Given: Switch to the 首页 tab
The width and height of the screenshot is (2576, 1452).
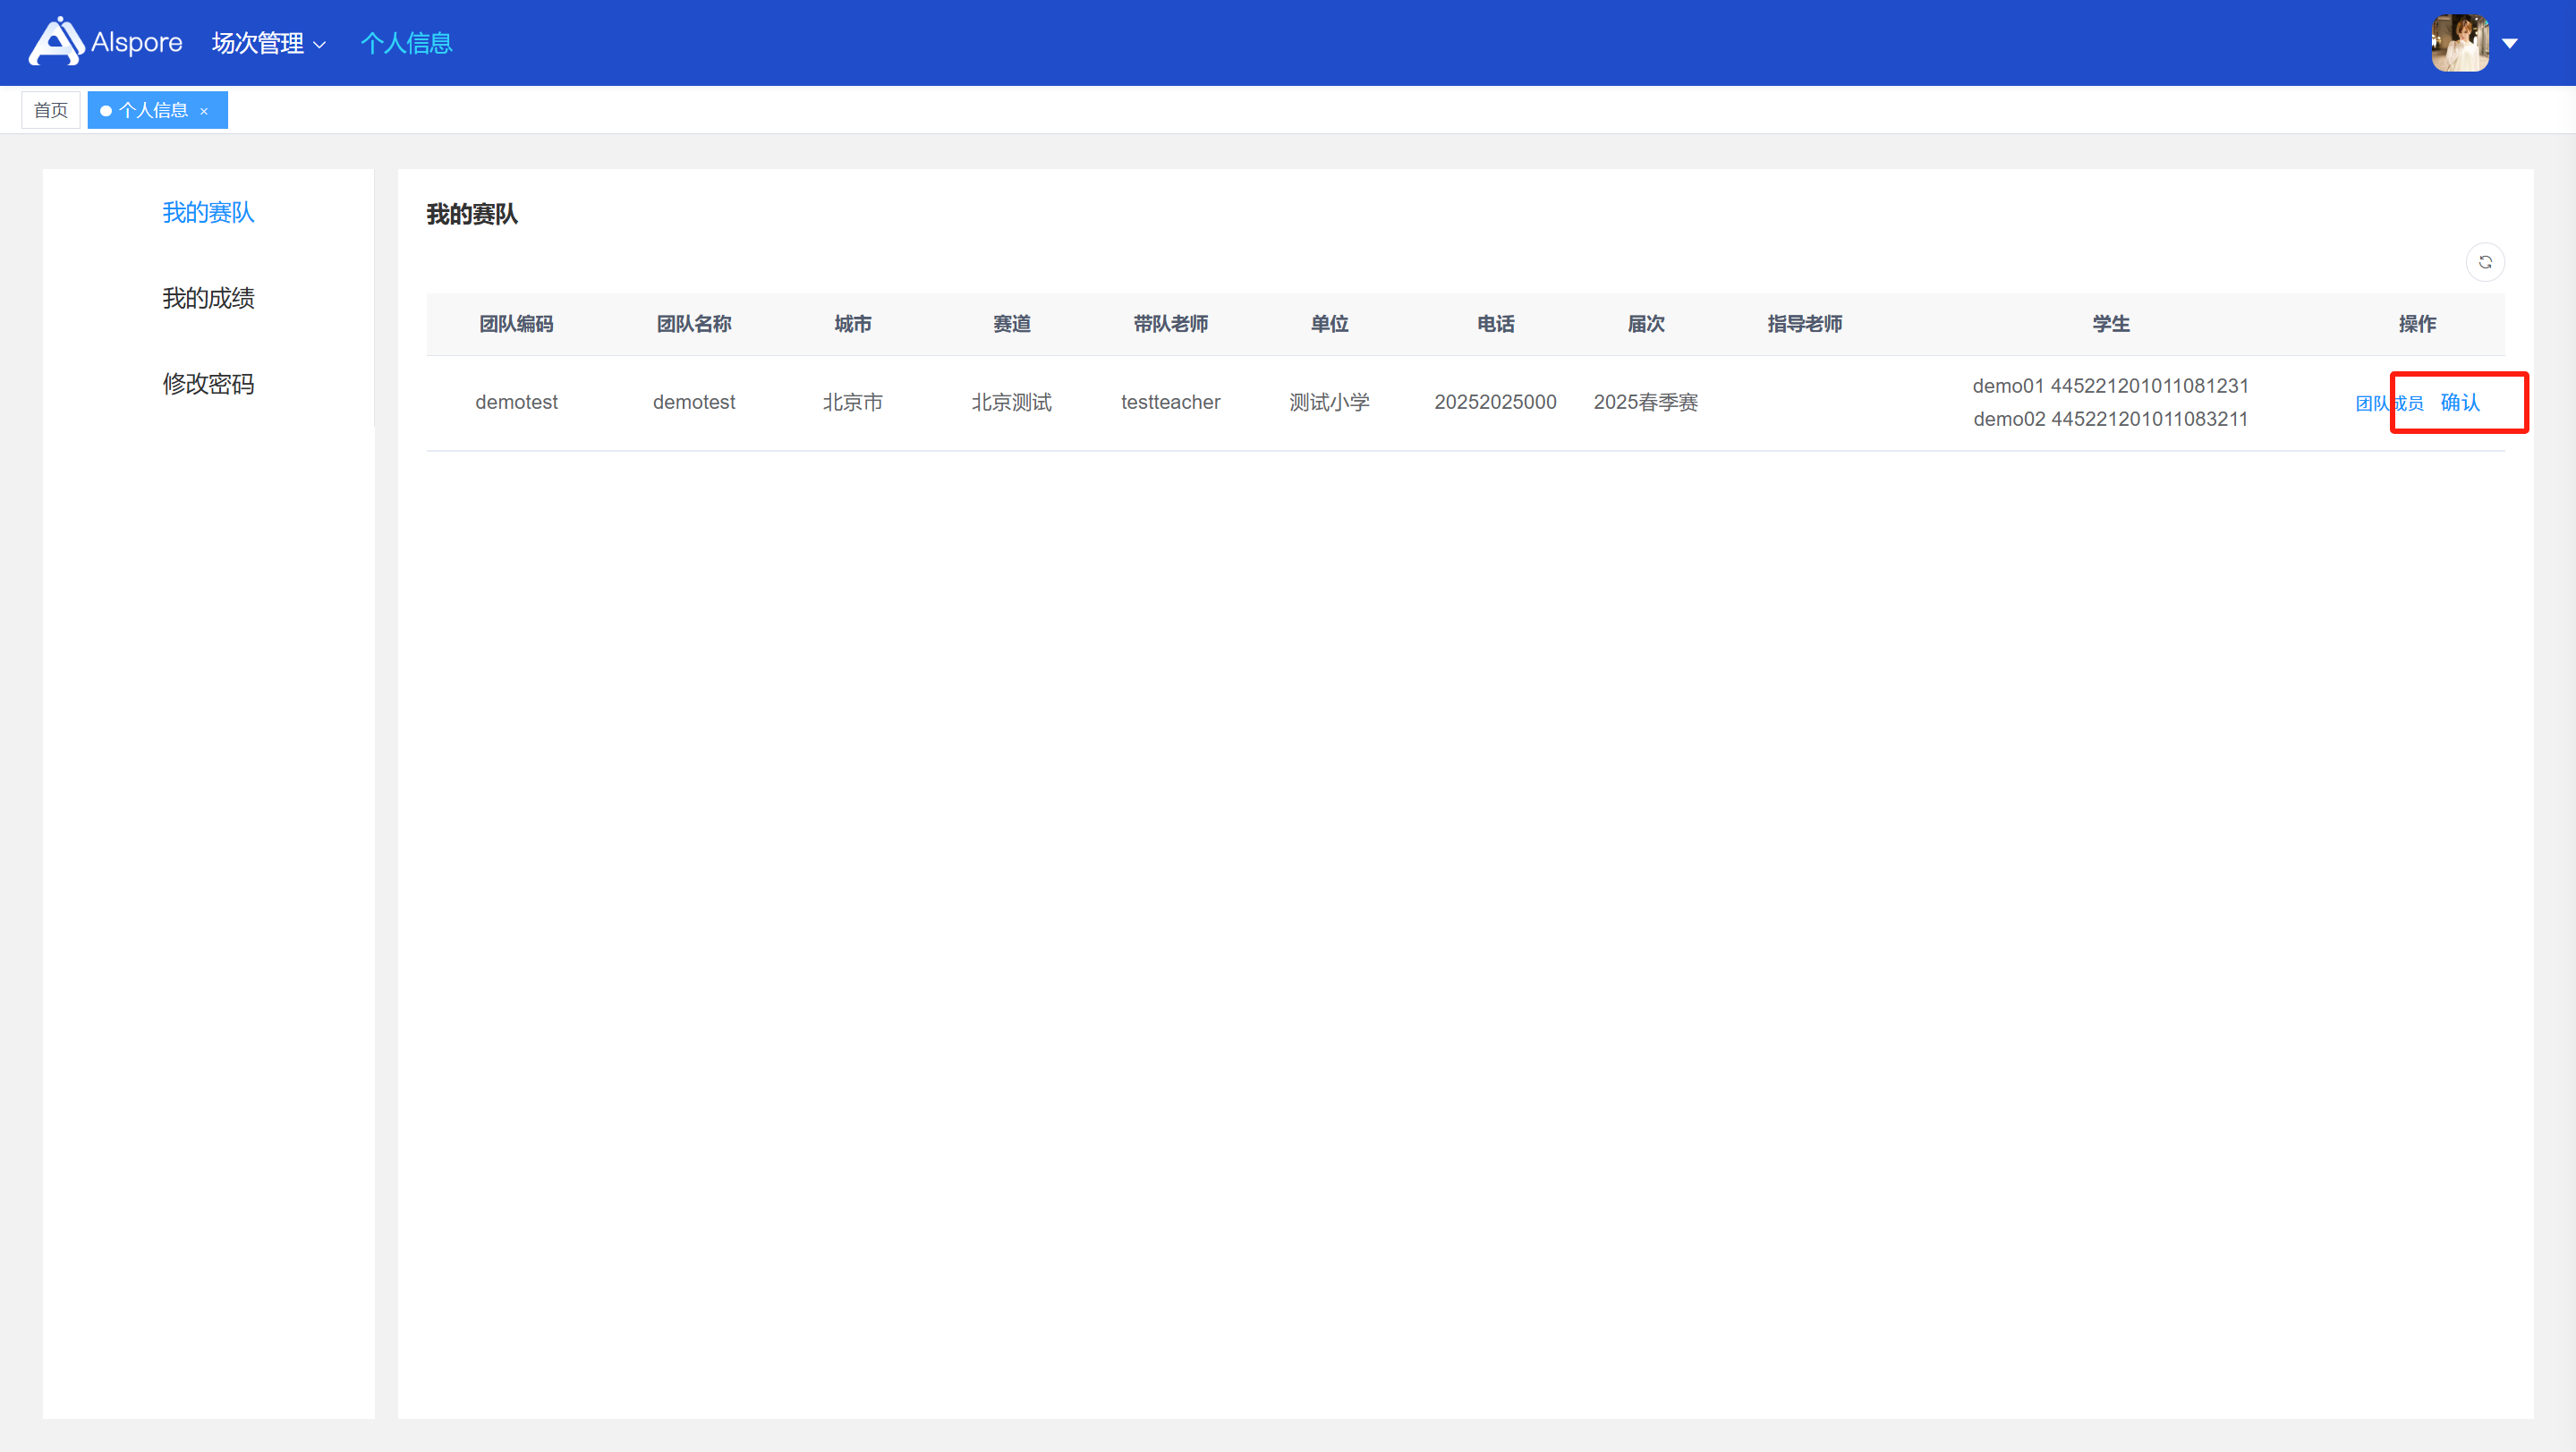Looking at the screenshot, I should coord(51,110).
